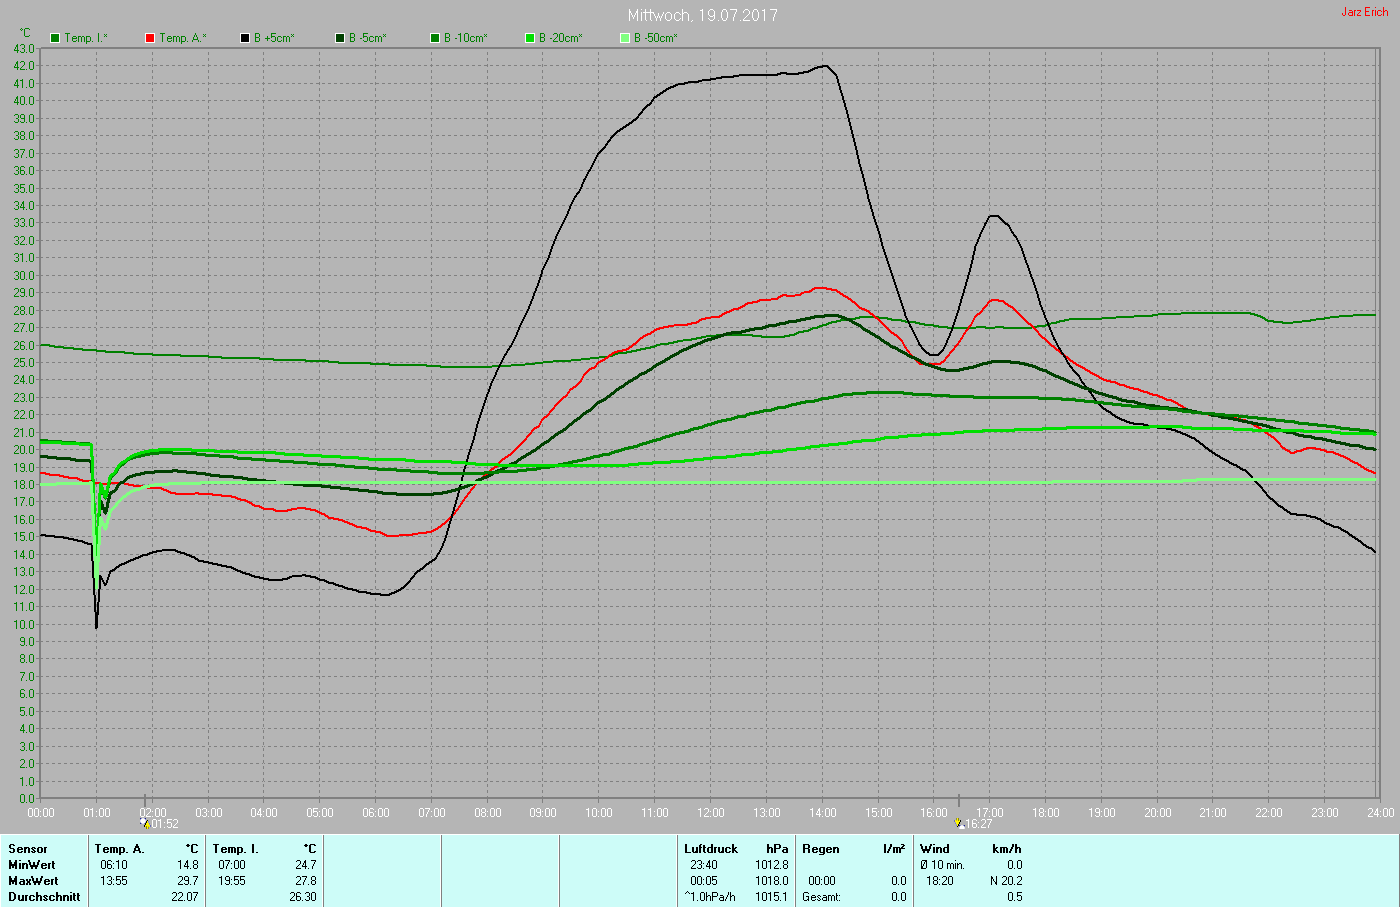Screen dimensions: 1400x907
Task: Toggle the B -5cm legend entry
Action: 367,38
